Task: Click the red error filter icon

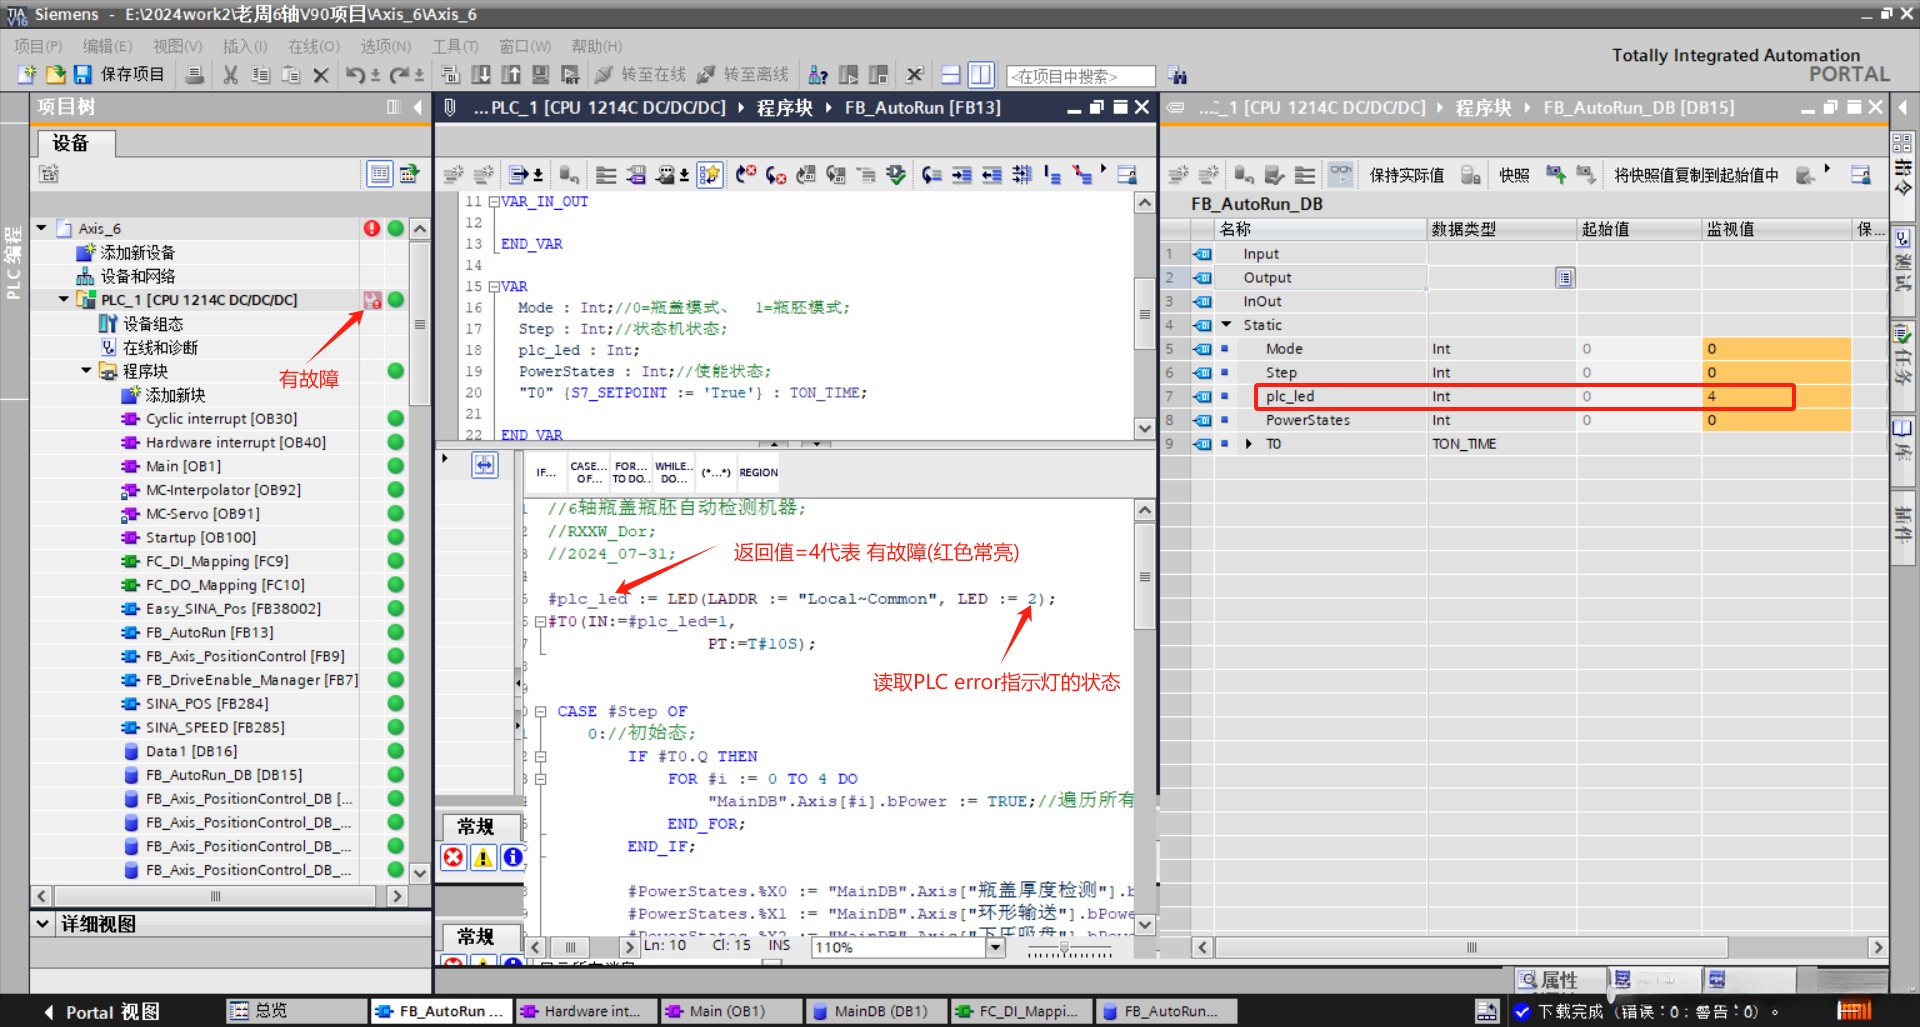Action: point(454,857)
